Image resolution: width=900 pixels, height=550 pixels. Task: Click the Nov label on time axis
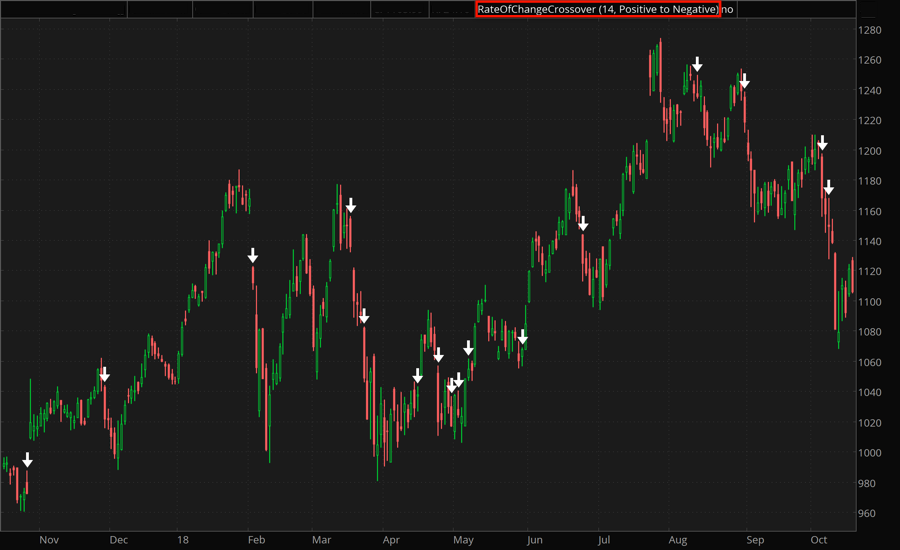pos(49,540)
